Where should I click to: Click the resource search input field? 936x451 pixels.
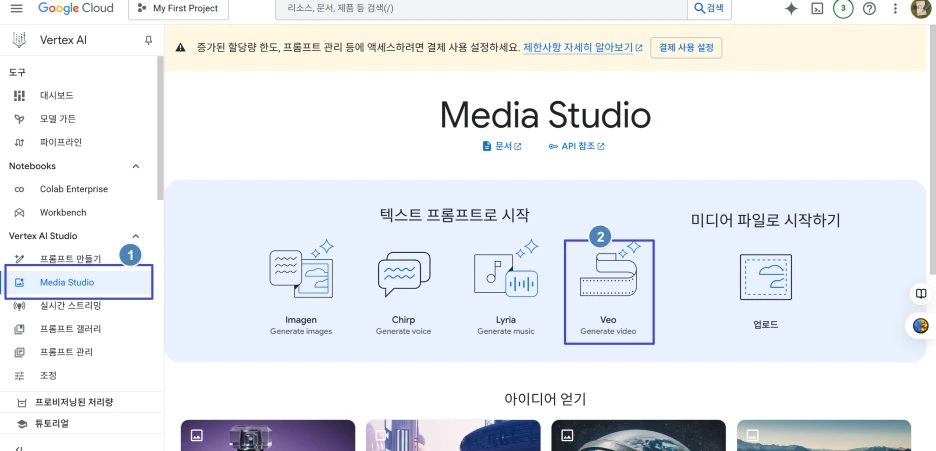click(481, 8)
